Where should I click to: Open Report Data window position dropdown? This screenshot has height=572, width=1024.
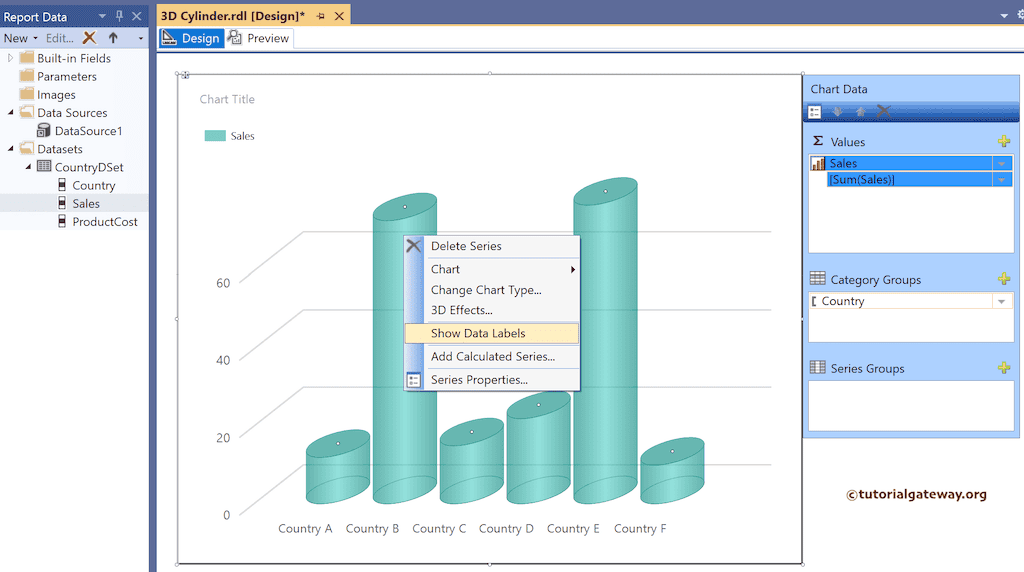(102, 16)
